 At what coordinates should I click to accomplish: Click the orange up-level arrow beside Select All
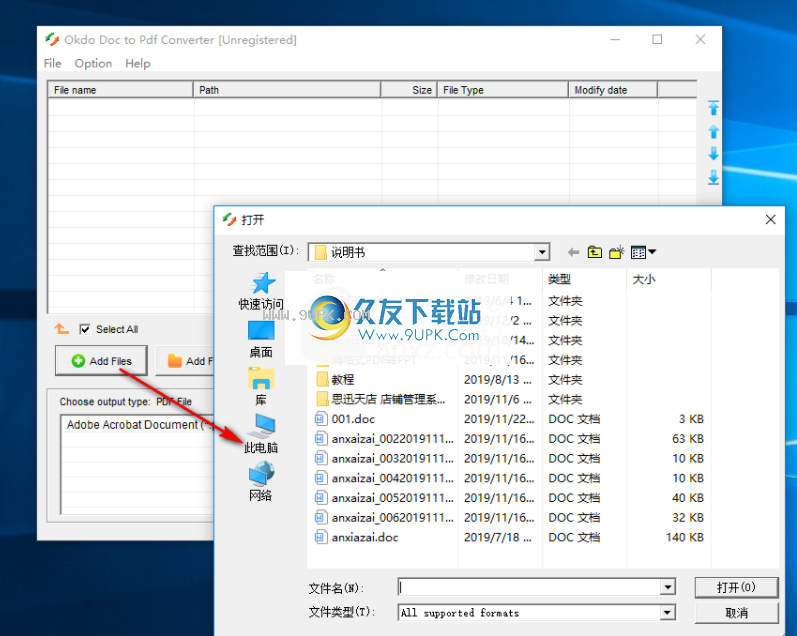(x=62, y=329)
